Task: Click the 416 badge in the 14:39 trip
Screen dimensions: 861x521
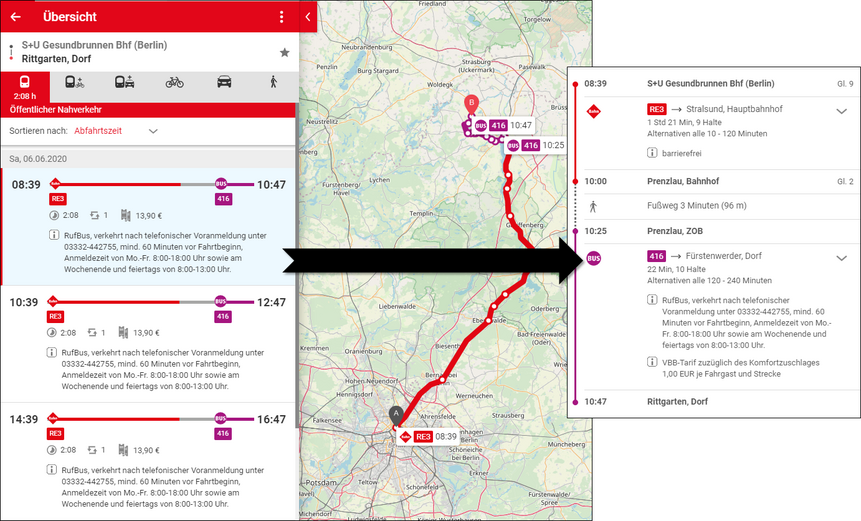Action: tap(222, 433)
